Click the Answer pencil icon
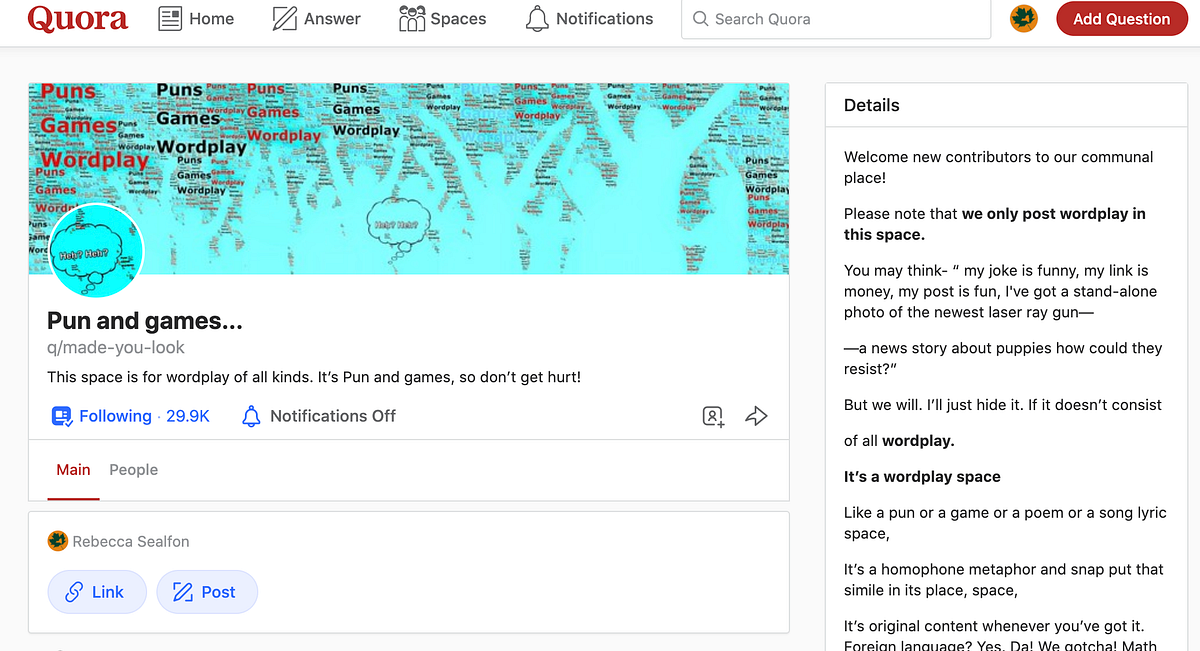Viewport: 1200px width, 651px height. tap(285, 18)
